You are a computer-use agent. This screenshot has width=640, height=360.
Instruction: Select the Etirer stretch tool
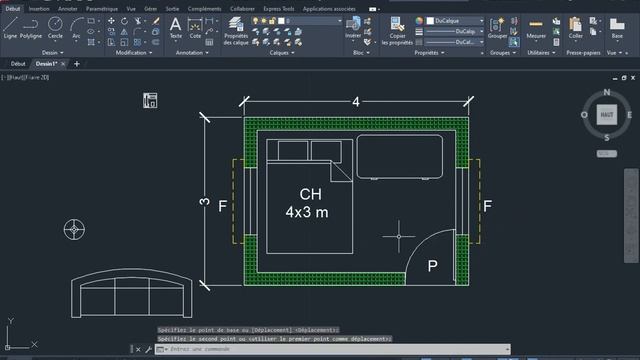point(111,42)
